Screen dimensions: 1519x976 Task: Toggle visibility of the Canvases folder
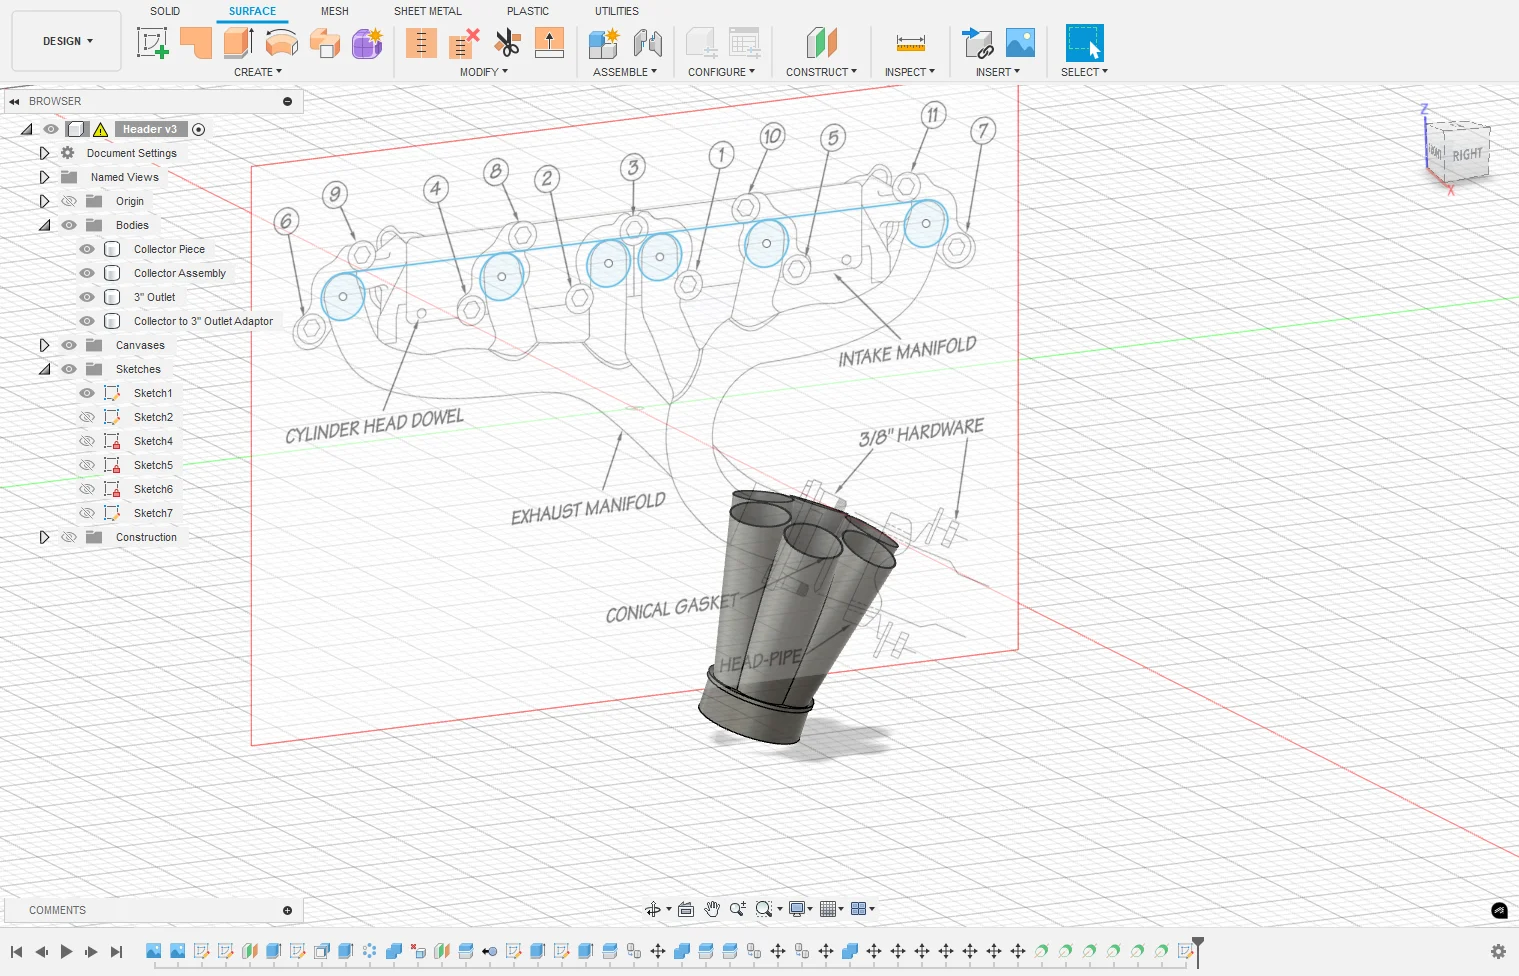click(x=69, y=345)
